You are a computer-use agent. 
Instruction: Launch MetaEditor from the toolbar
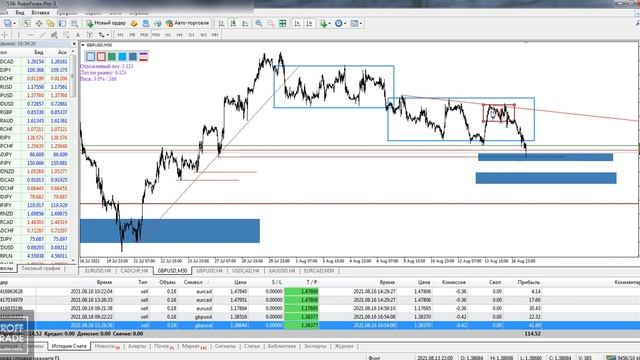coord(134,23)
